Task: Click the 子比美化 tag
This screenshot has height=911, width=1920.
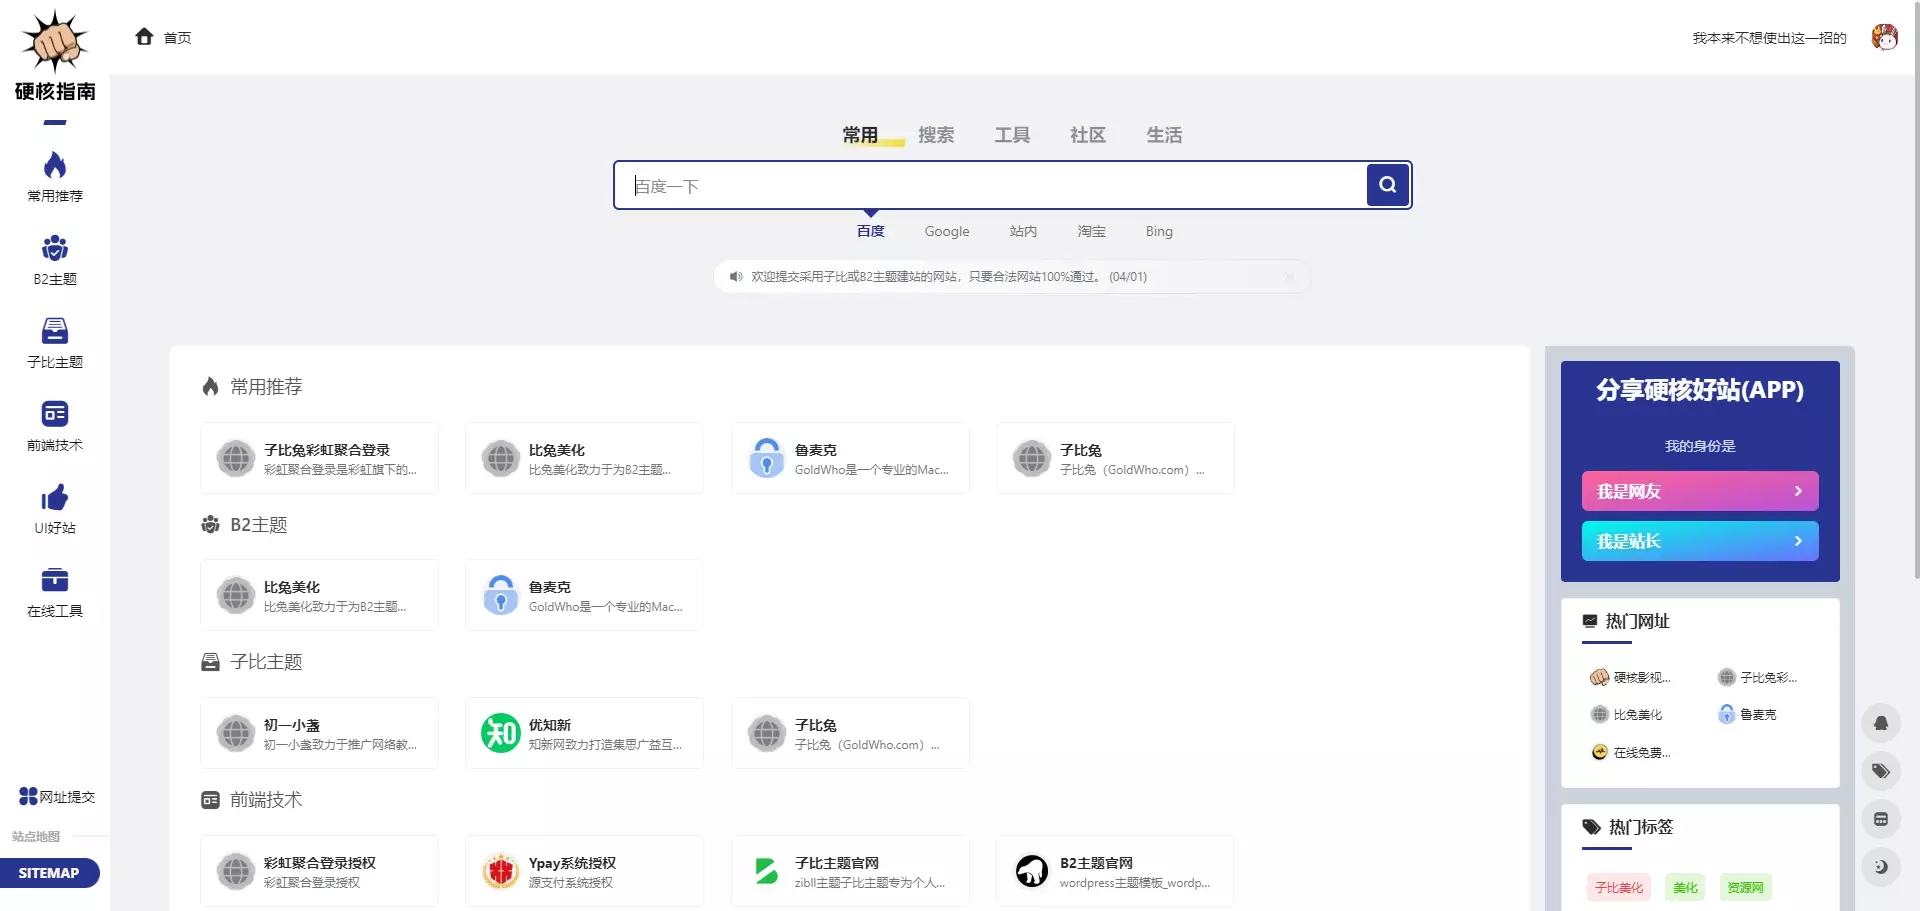Action: pos(1619,887)
